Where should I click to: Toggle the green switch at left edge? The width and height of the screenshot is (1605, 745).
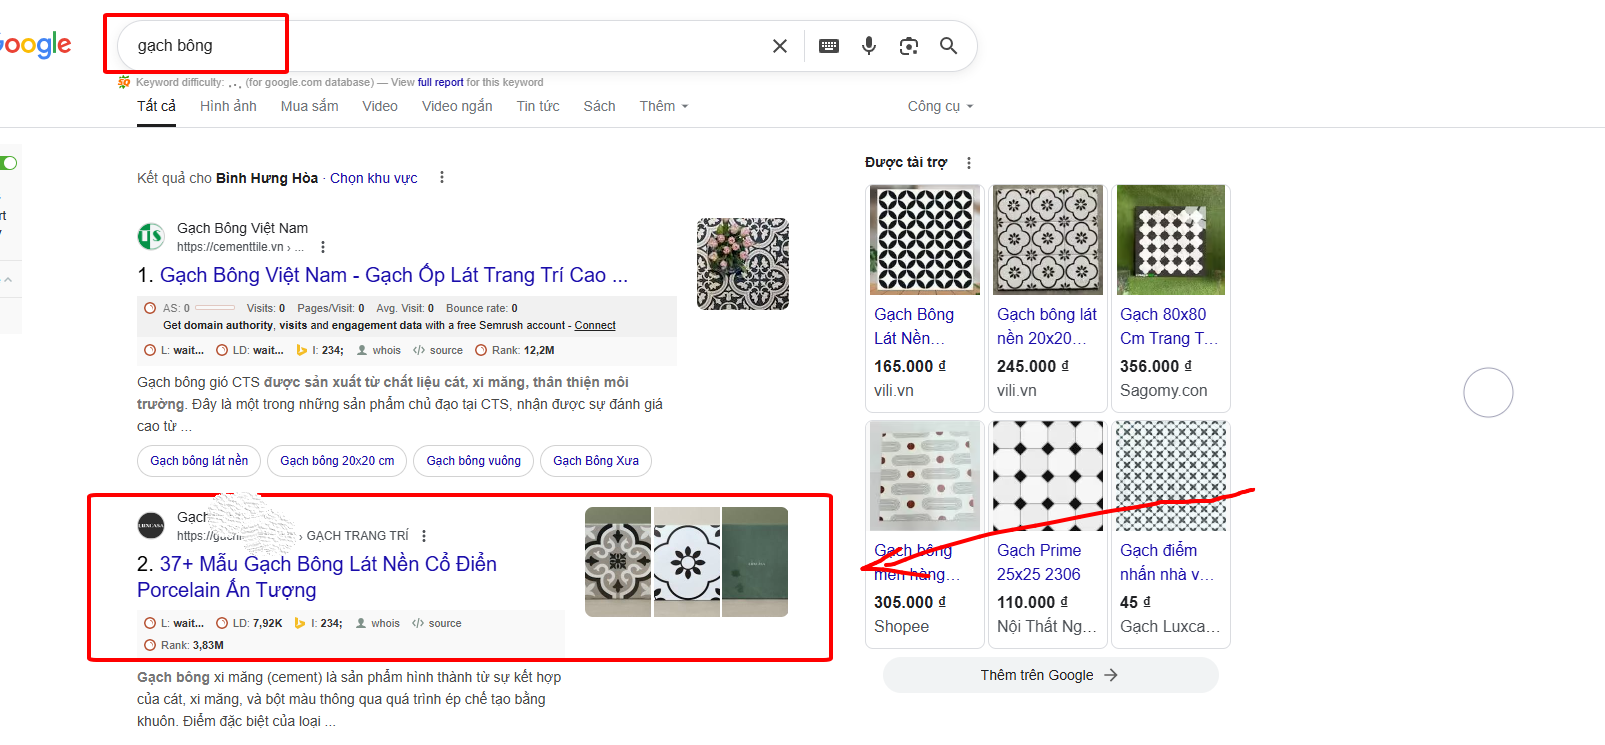9,163
